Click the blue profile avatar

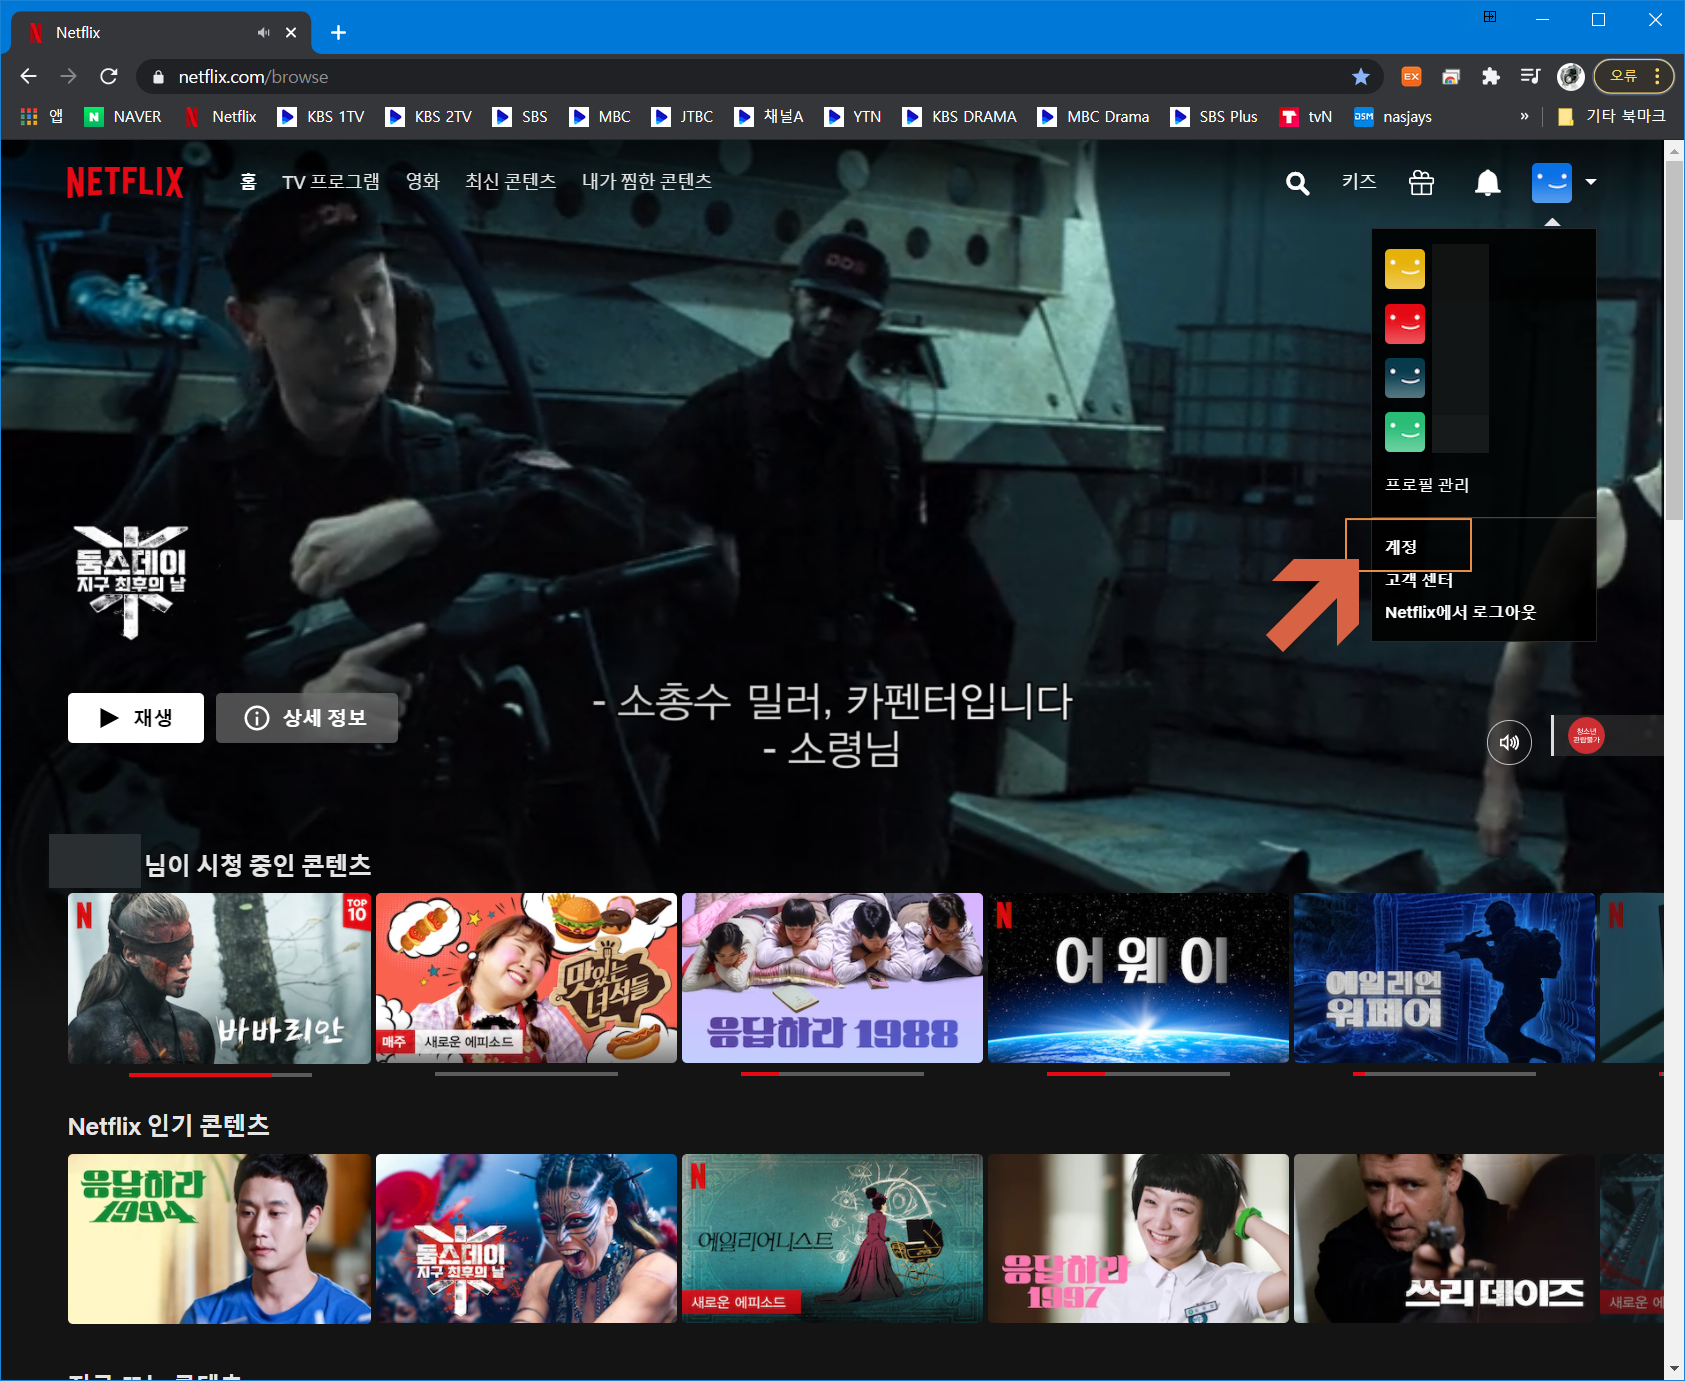tap(1552, 183)
